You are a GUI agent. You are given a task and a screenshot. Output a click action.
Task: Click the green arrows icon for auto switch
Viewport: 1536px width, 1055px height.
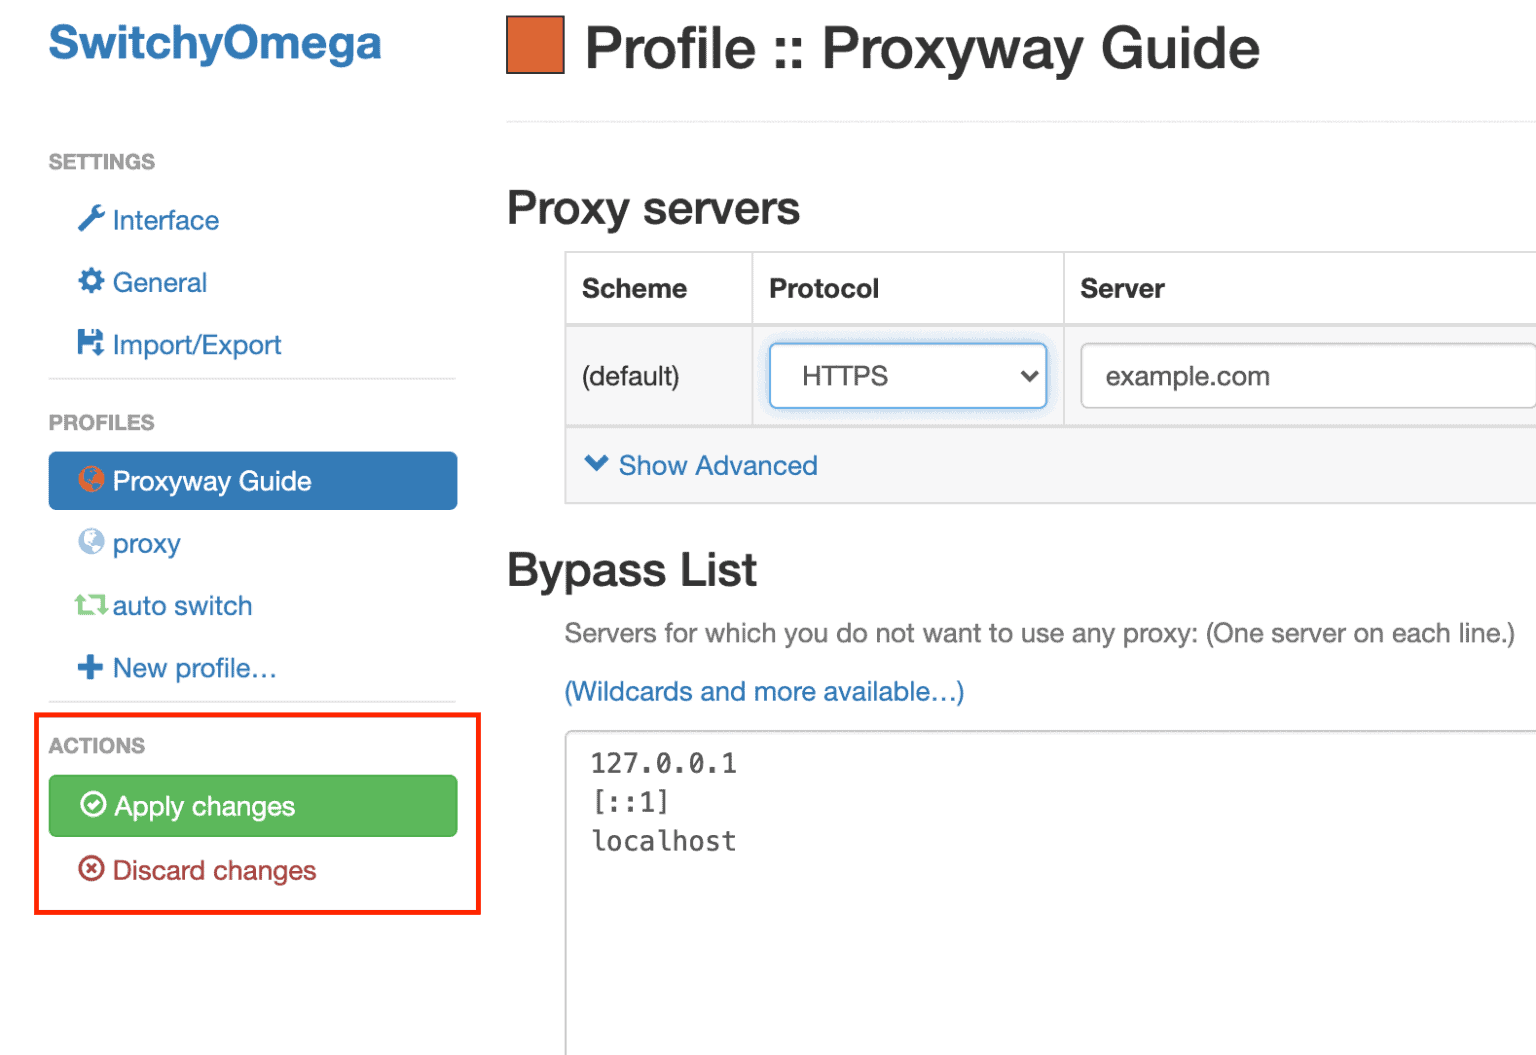click(90, 605)
